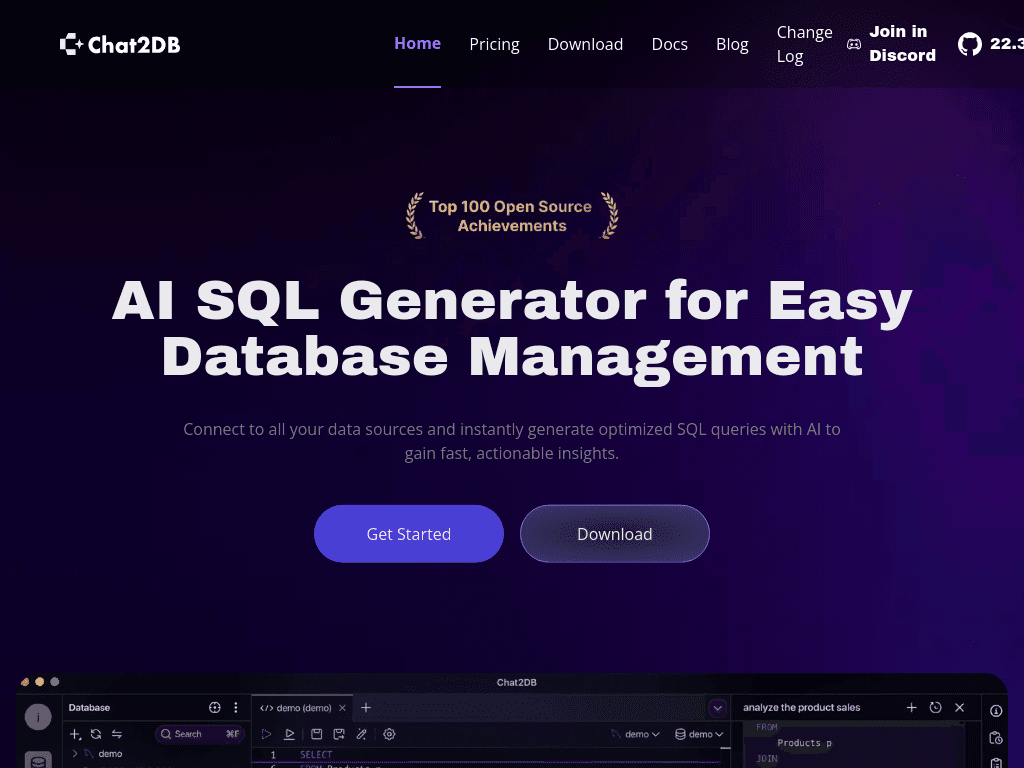Close the analyze the product sales panel
Image resolution: width=1024 pixels, height=768 pixels.
[x=959, y=707]
